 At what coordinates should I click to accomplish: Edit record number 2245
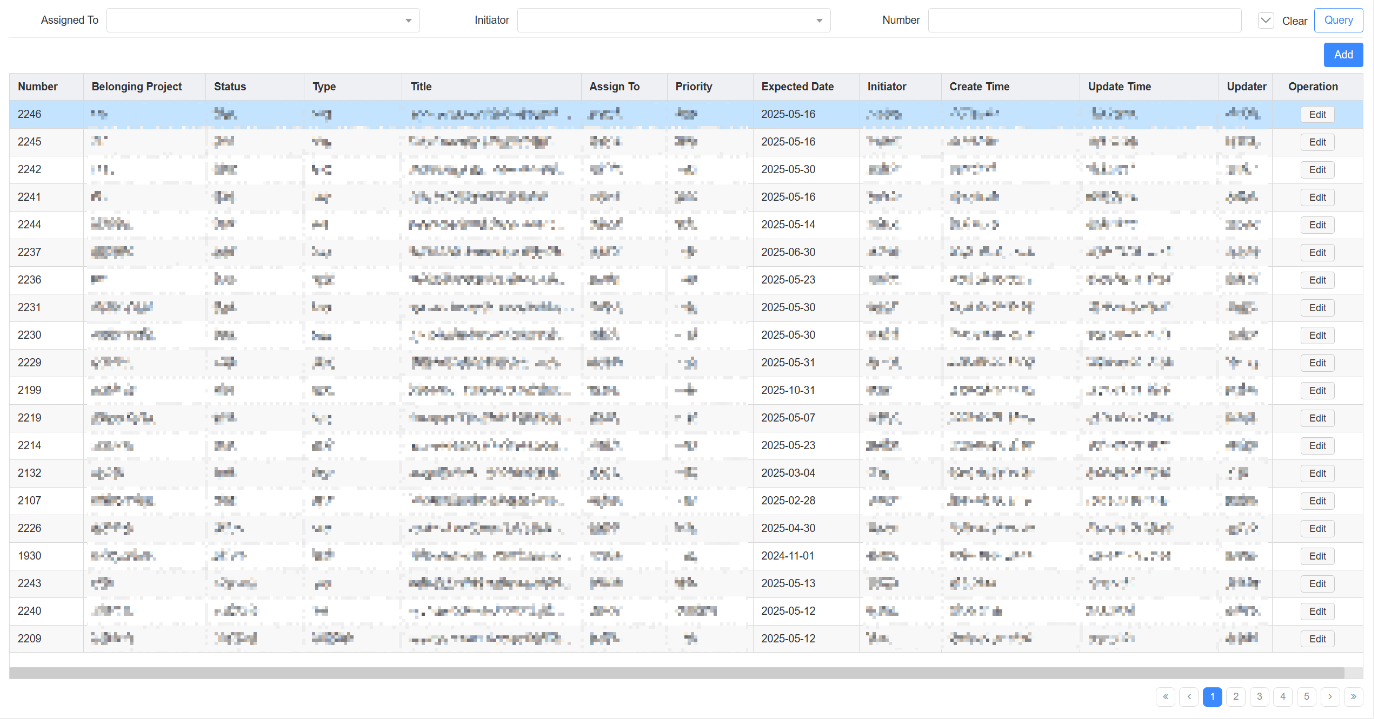(x=1317, y=142)
